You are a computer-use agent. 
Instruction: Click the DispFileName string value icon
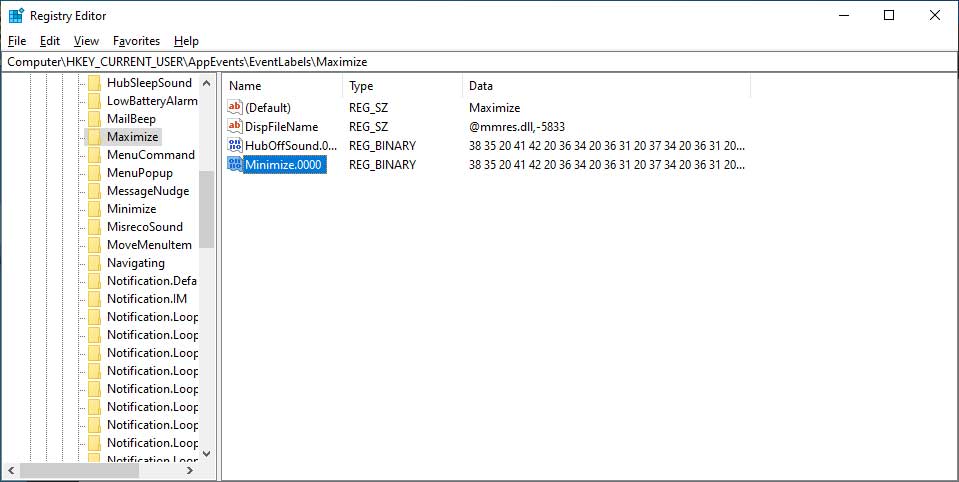pos(235,127)
